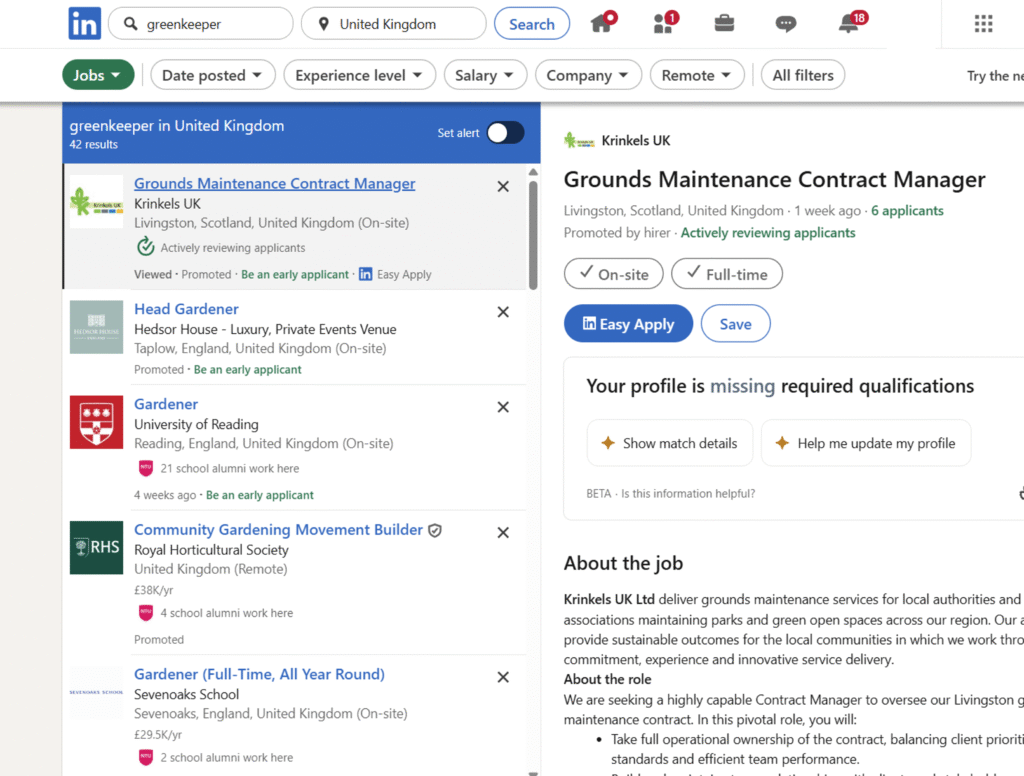Dismiss the Head Gardener job listing
The height and width of the screenshot is (776, 1024).
[x=503, y=312]
